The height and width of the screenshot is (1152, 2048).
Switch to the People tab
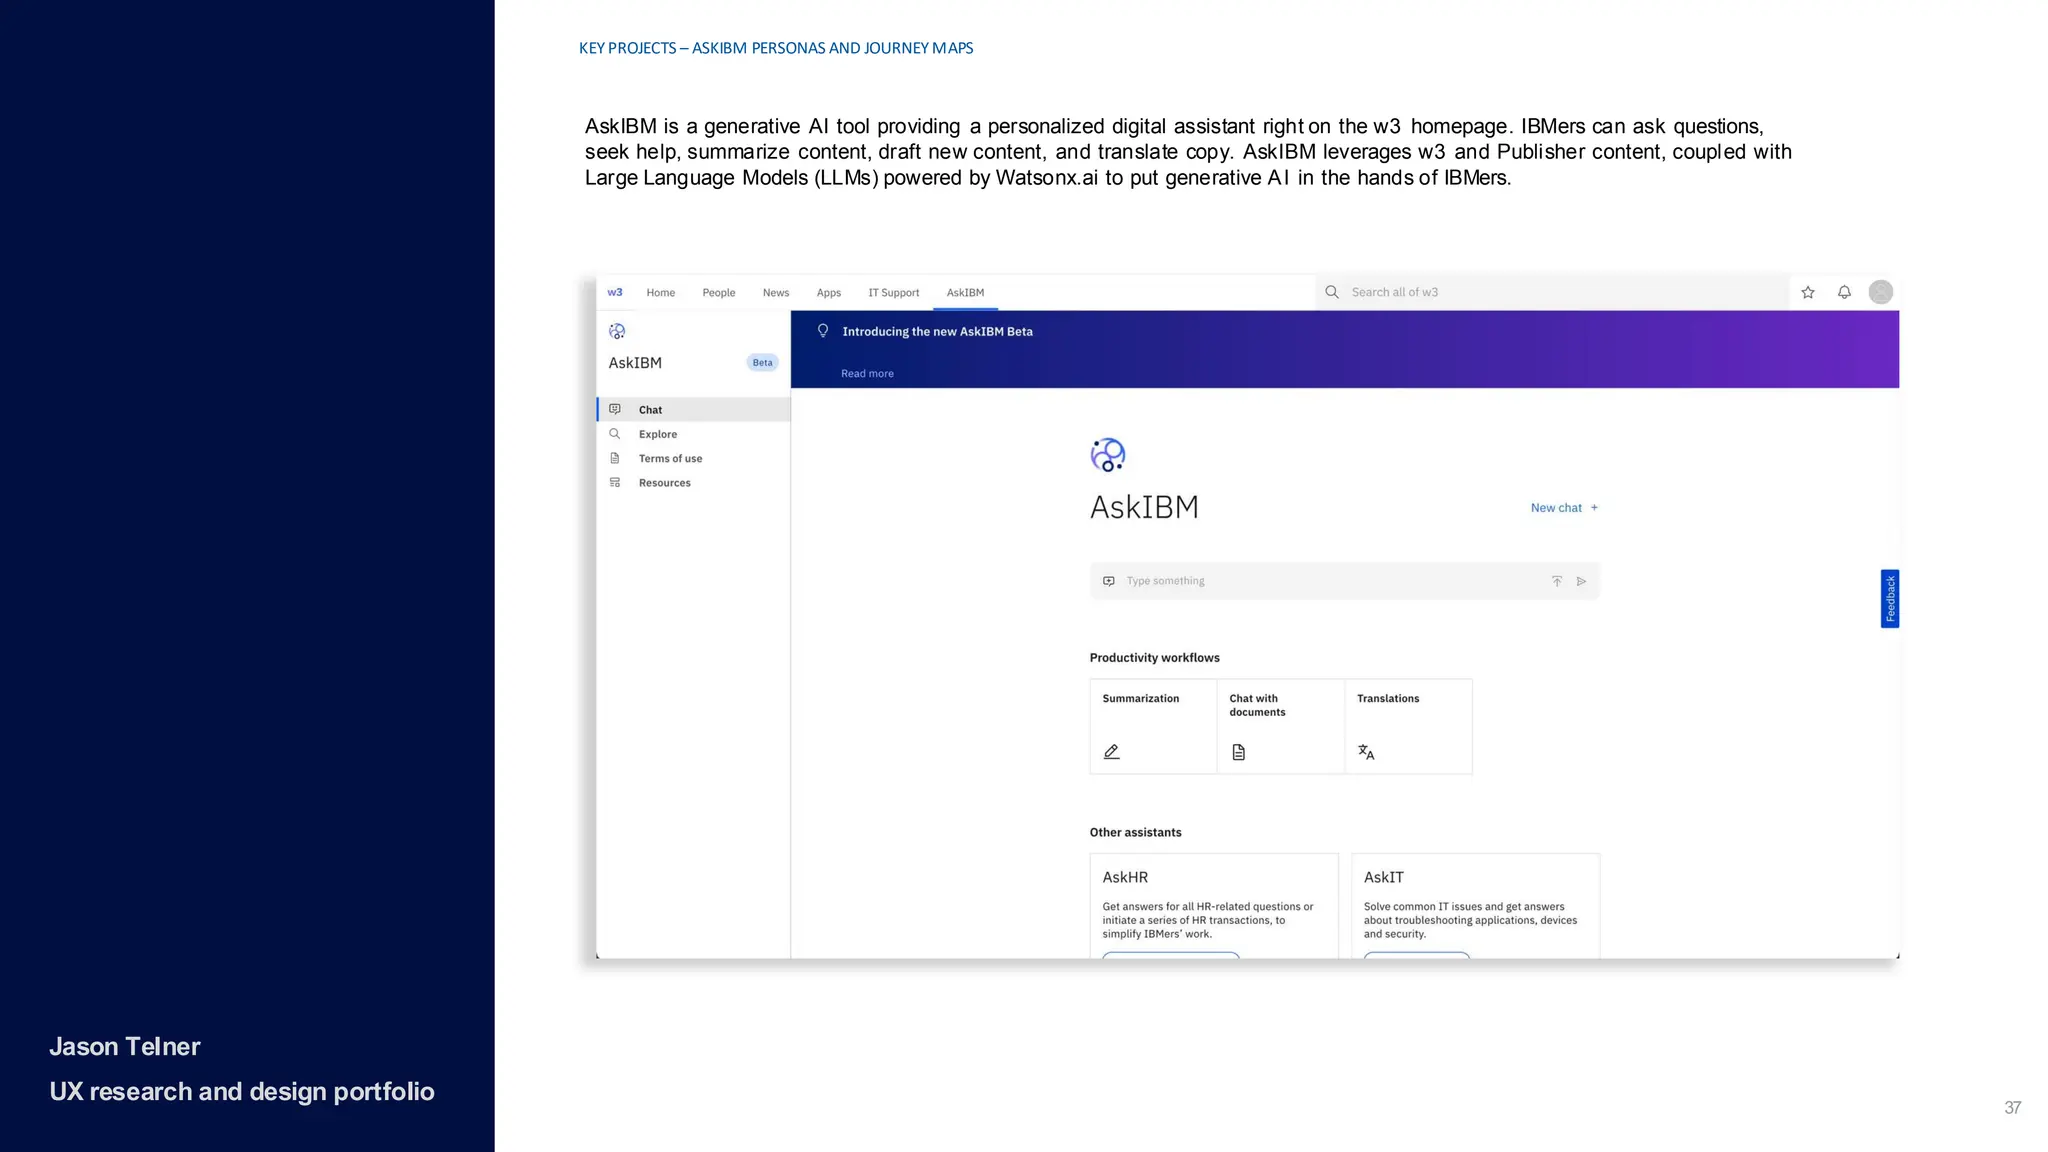tap(718, 293)
